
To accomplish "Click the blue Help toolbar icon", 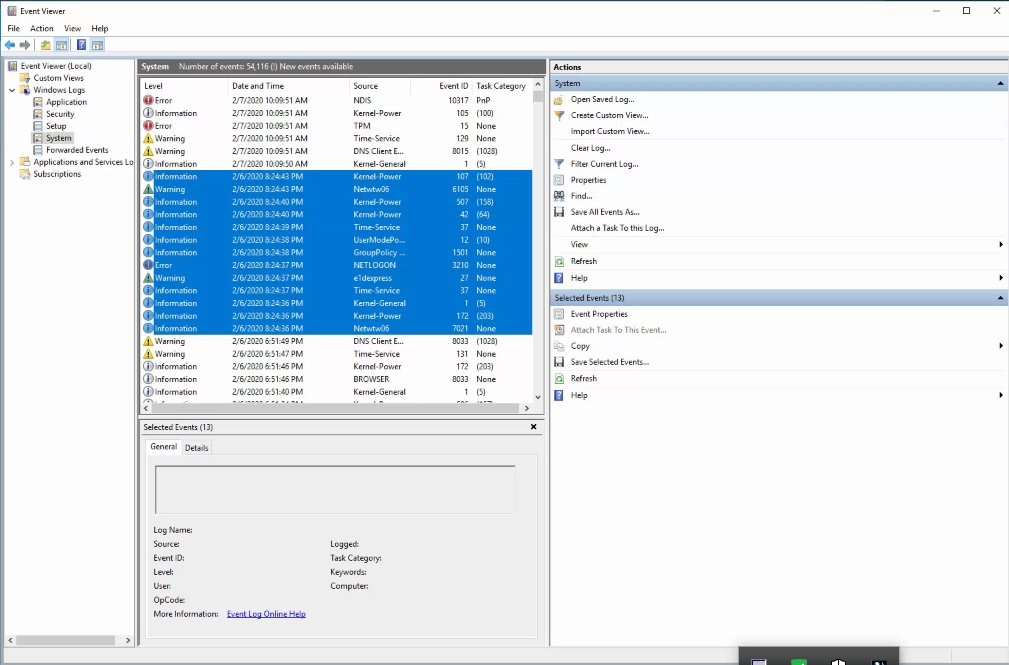I will pos(81,45).
